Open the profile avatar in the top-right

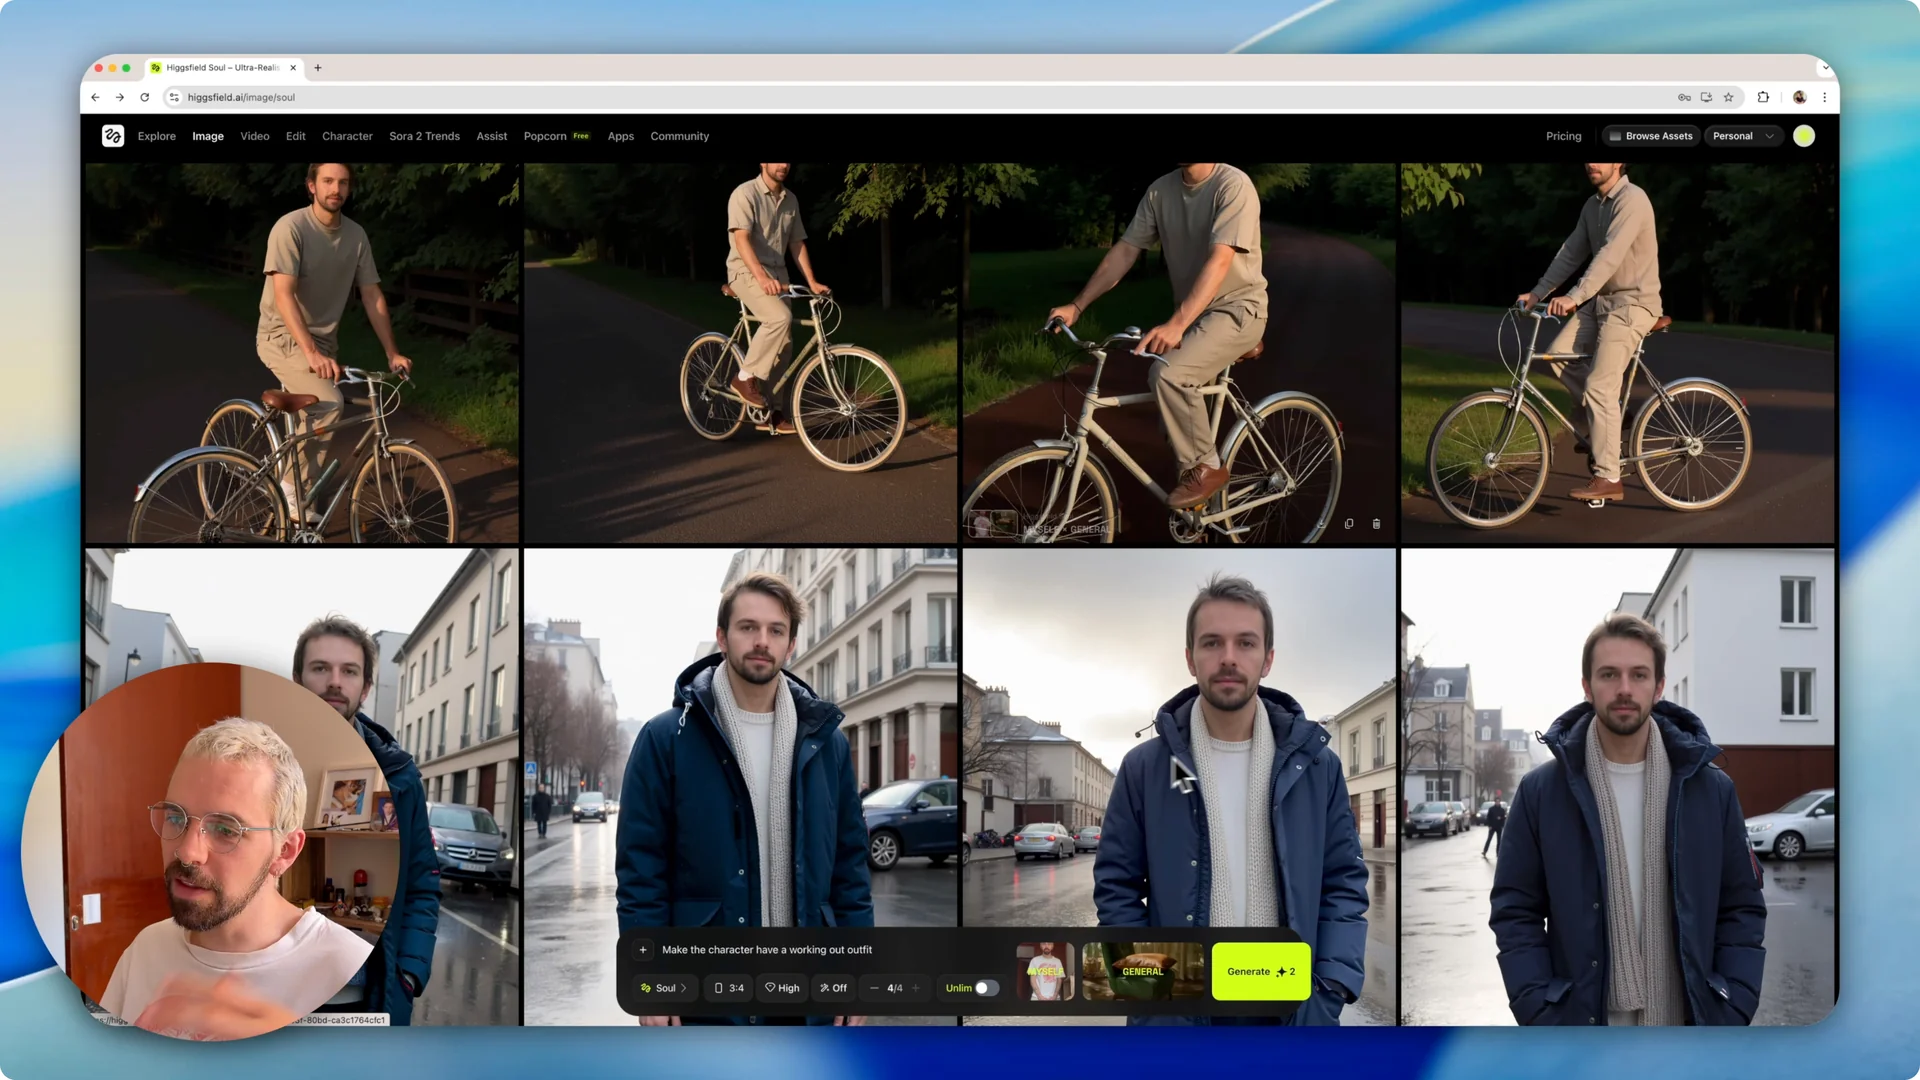click(1804, 135)
